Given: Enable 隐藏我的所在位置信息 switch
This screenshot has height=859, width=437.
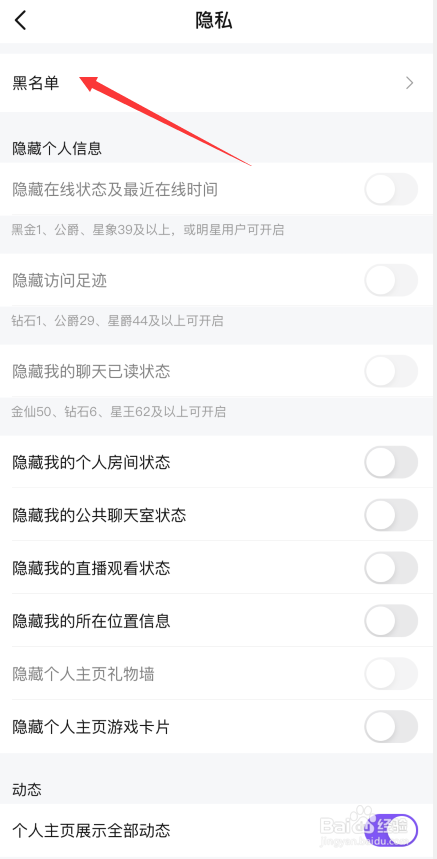Looking at the screenshot, I should pos(391,621).
